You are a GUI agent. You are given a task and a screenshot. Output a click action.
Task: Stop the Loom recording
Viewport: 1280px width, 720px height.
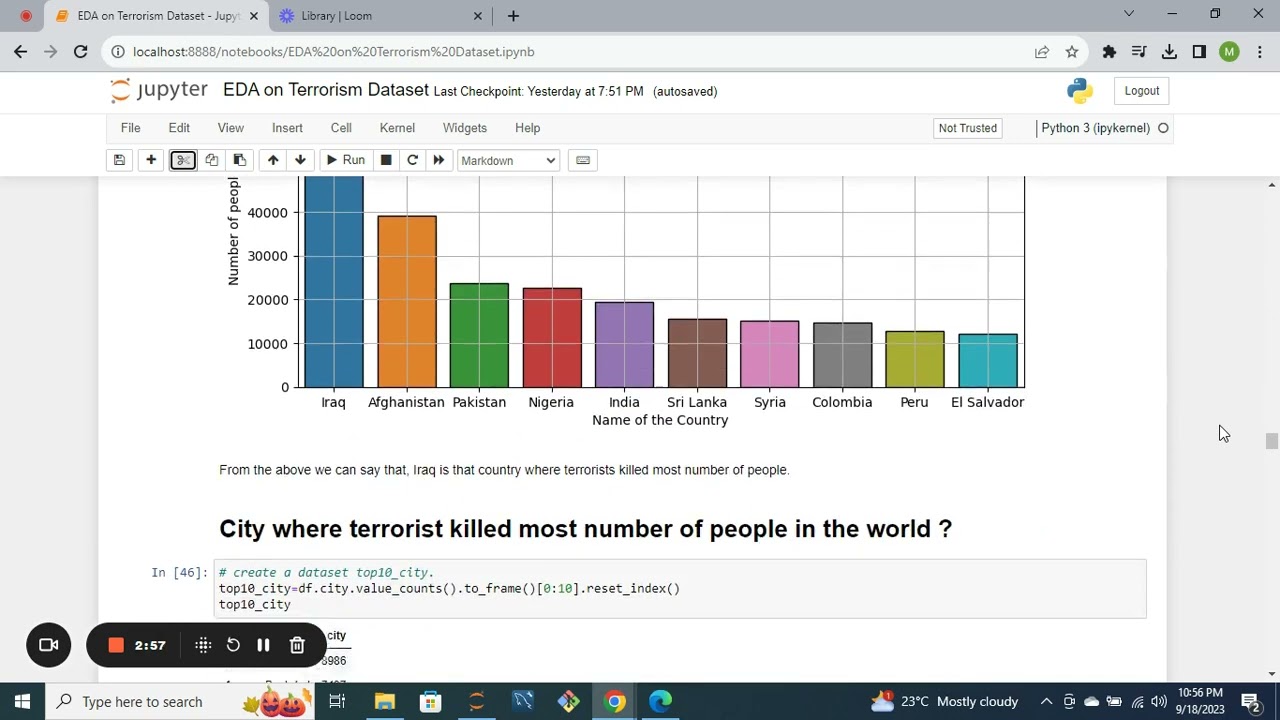click(x=116, y=645)
